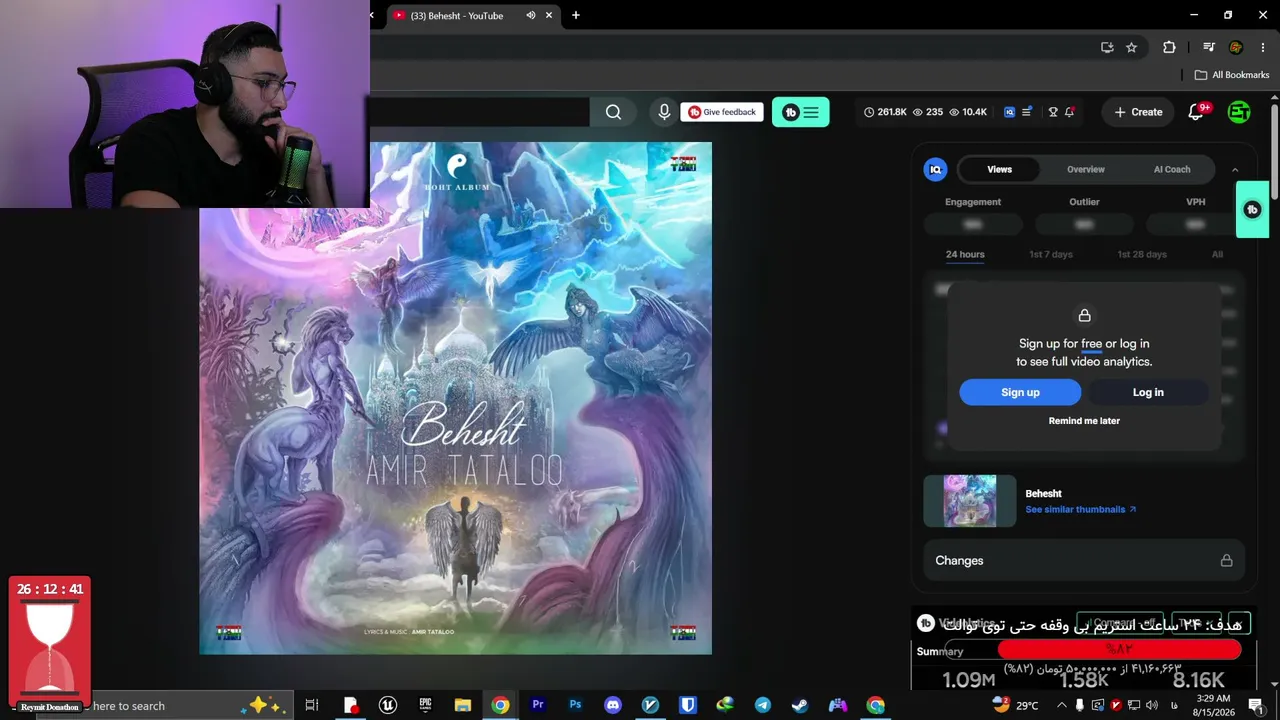Click the page scrollbar up arrow
This screenshot has height=720, width=1280.
pos(1274,99)
